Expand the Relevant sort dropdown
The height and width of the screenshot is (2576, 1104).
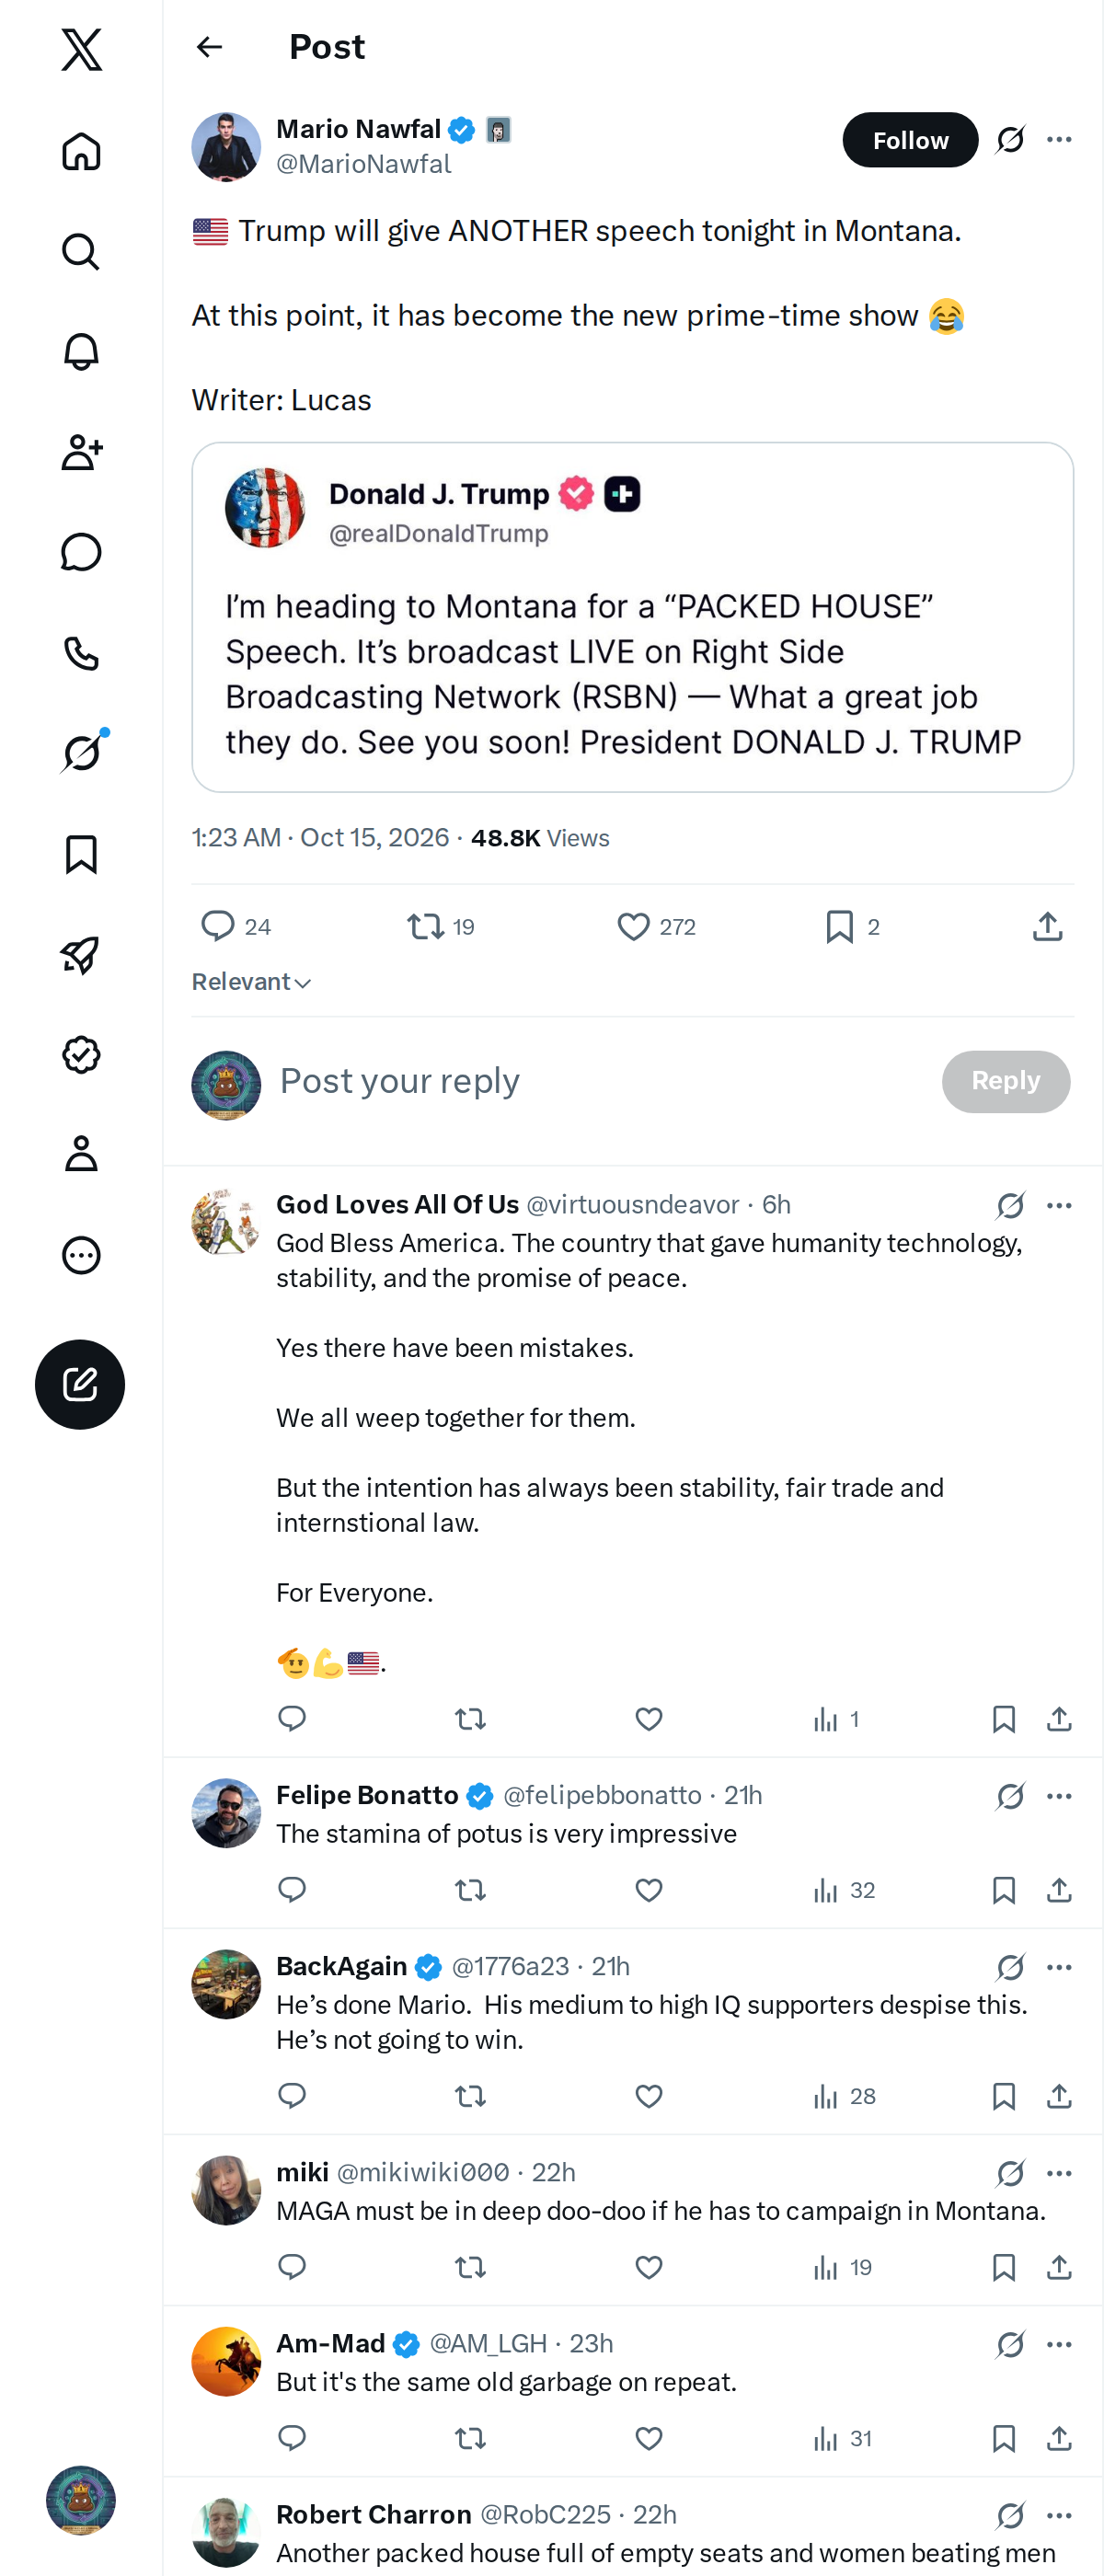[251, 982]
